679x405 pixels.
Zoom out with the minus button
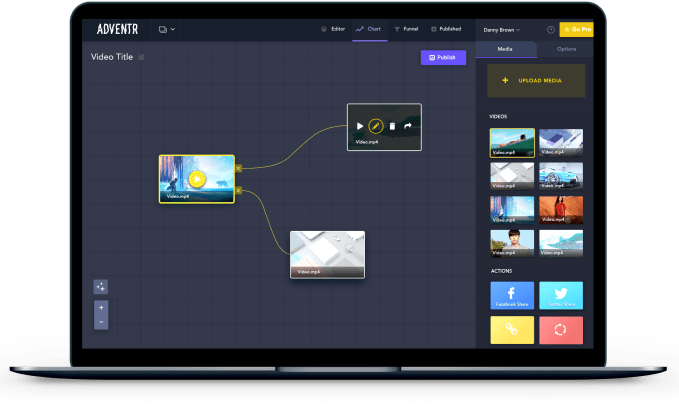click(x=101, y=322)
